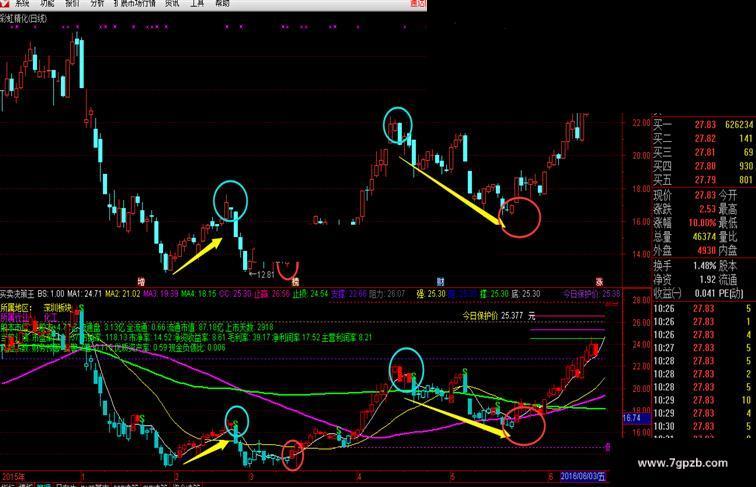This screenshot has width=756, height=487.
Task: Click the 买一 bid row at 27.83
Action: click(x=704, y=124)
